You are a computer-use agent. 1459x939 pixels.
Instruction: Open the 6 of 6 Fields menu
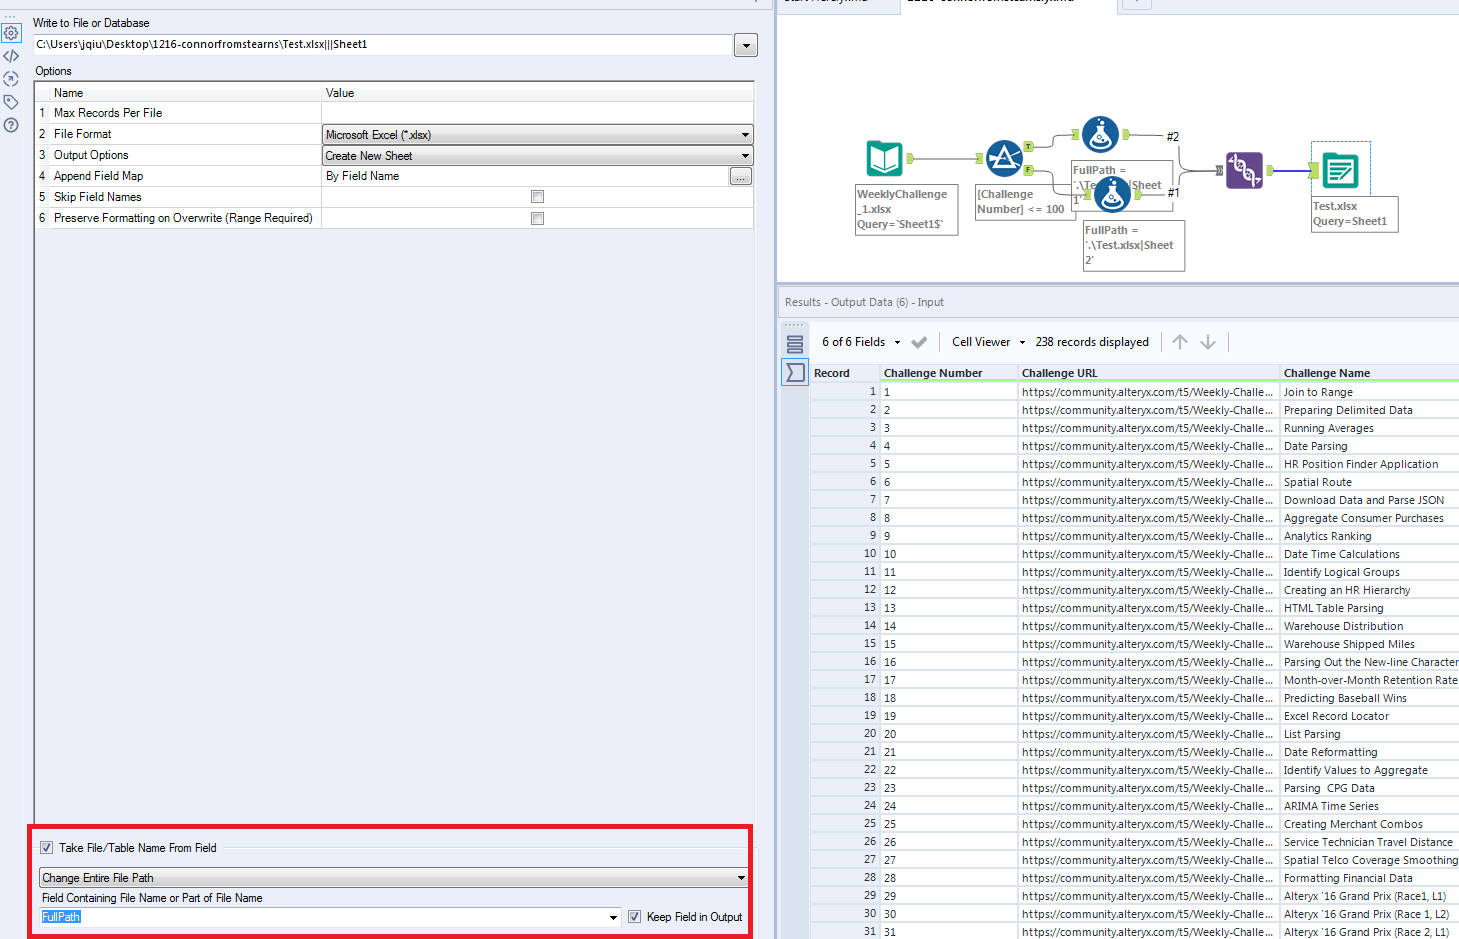[x=861, y=342]
